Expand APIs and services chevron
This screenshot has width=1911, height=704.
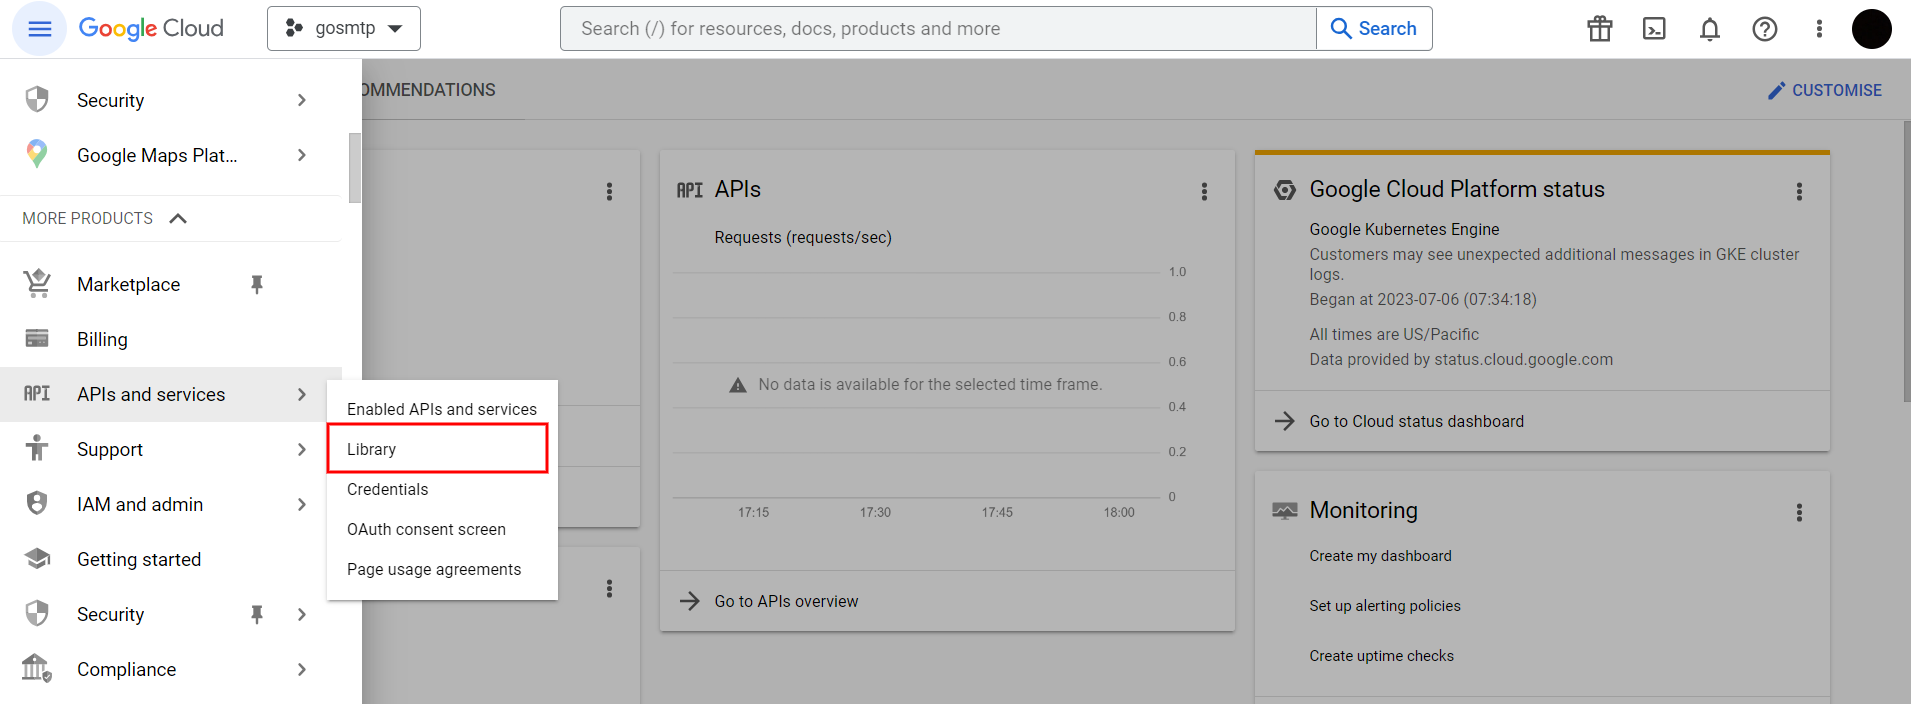pos(302,394)
